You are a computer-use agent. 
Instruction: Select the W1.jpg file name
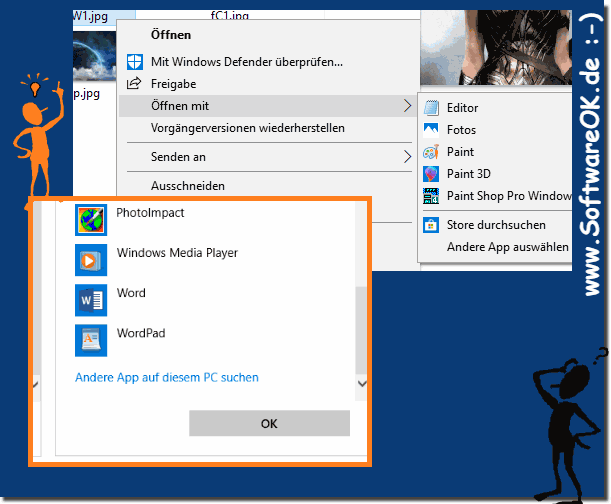pos(90,17)
